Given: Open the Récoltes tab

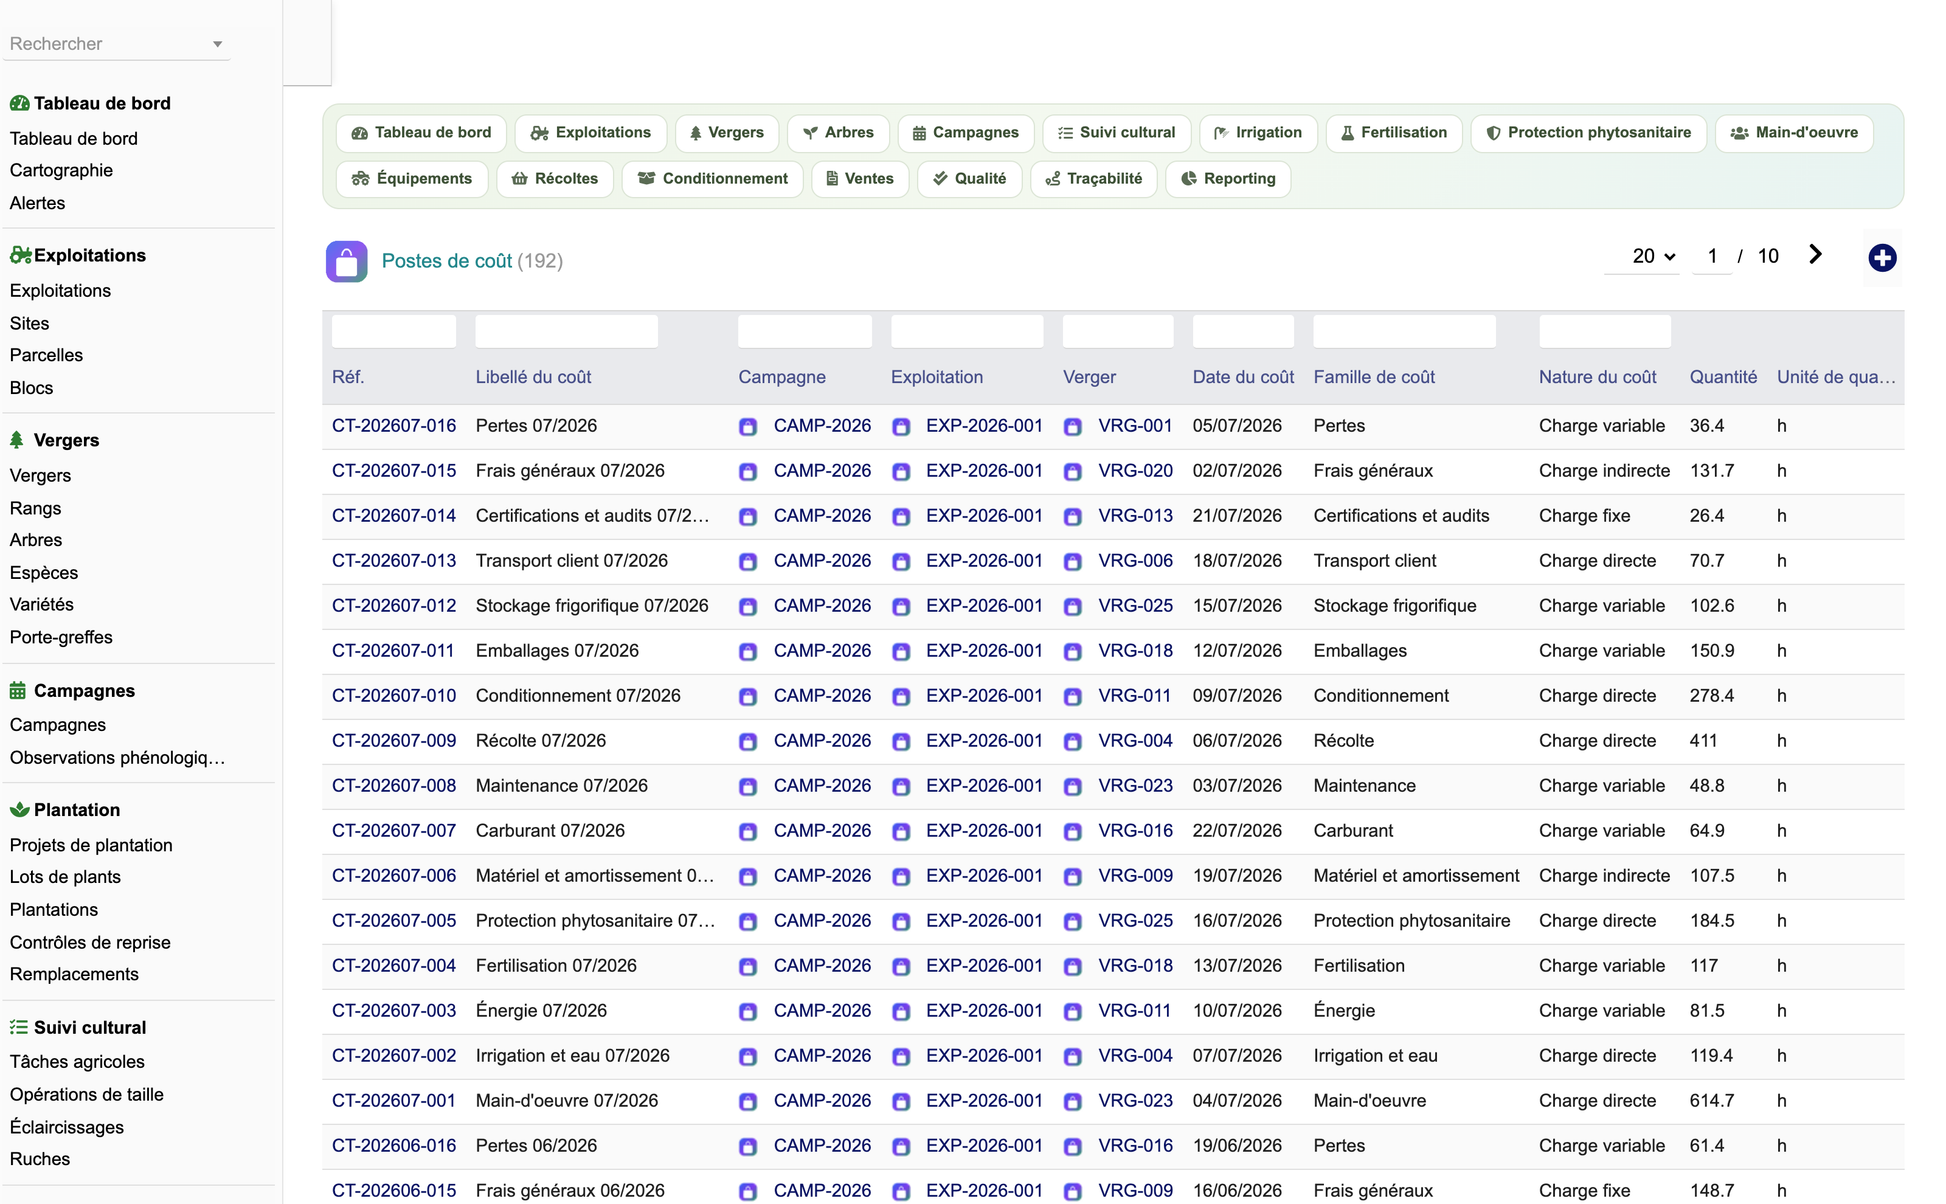Looking at the screenshot, I should [x=555, y=179].
